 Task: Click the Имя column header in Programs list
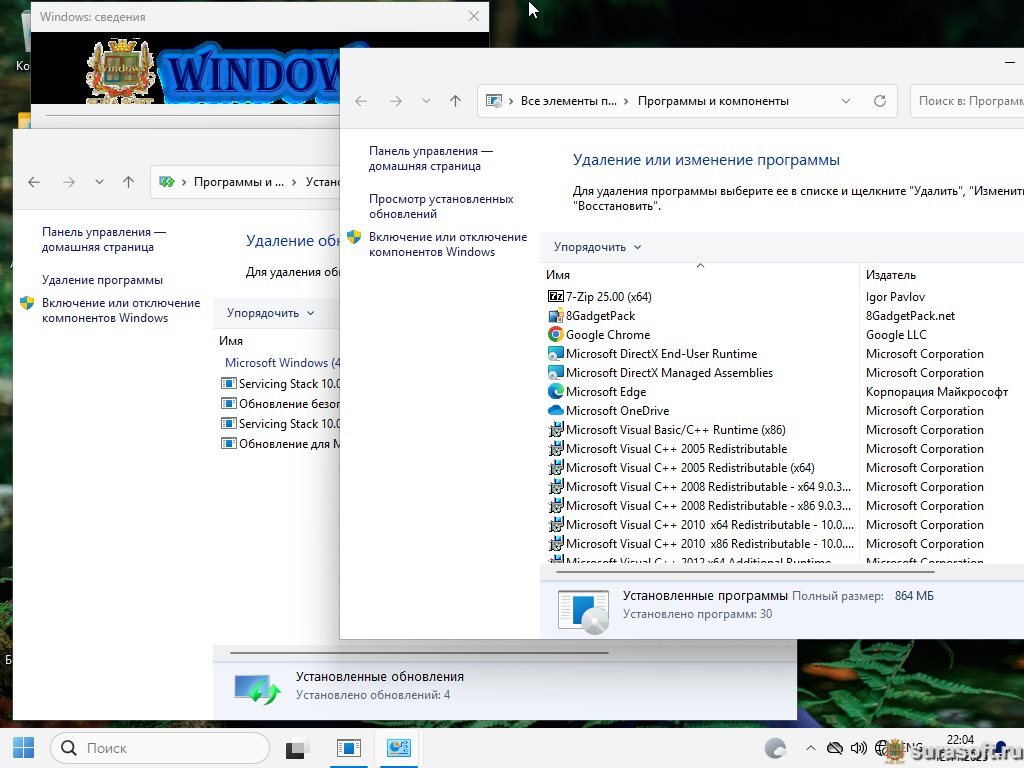click(x=558, y=275)
